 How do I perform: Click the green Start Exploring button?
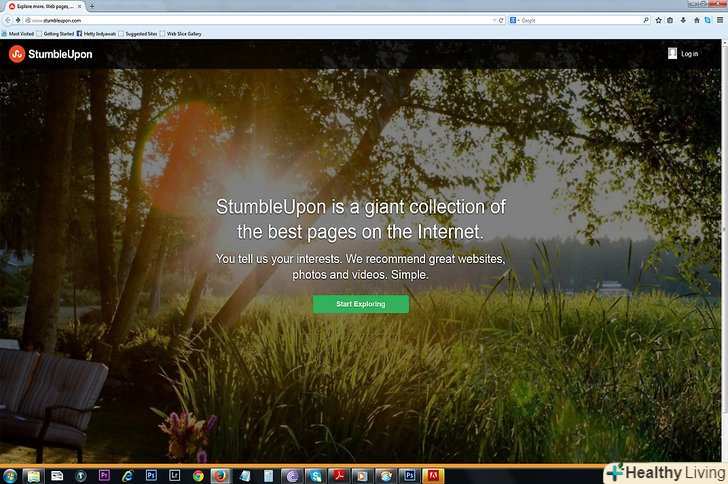tap(361, 304)
